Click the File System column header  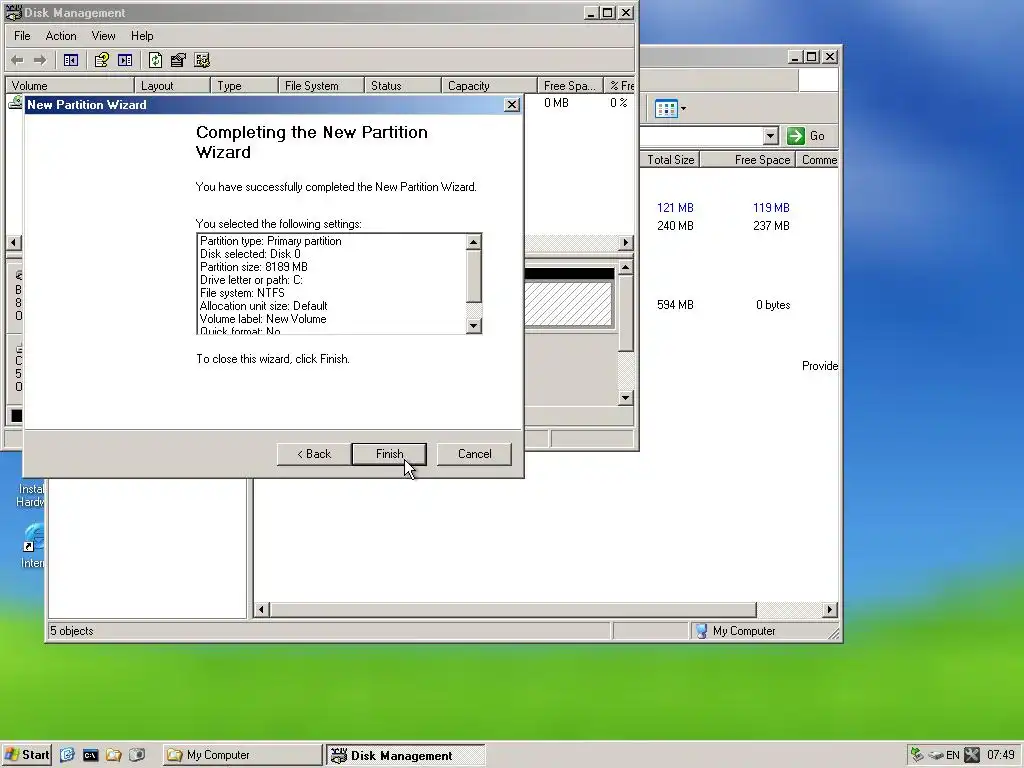coord(321,86)
